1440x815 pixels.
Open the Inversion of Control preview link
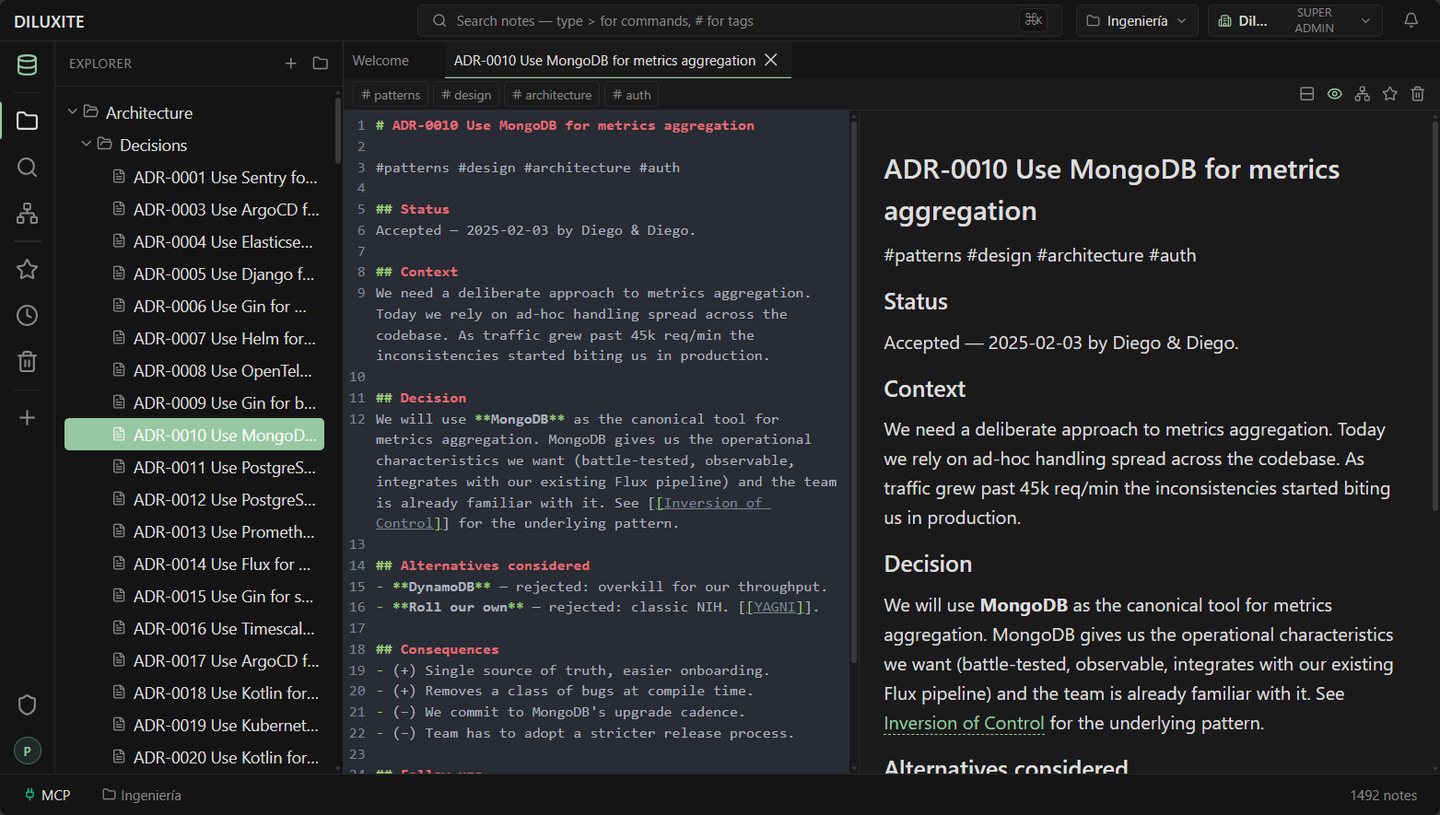(x=964, y=723)
